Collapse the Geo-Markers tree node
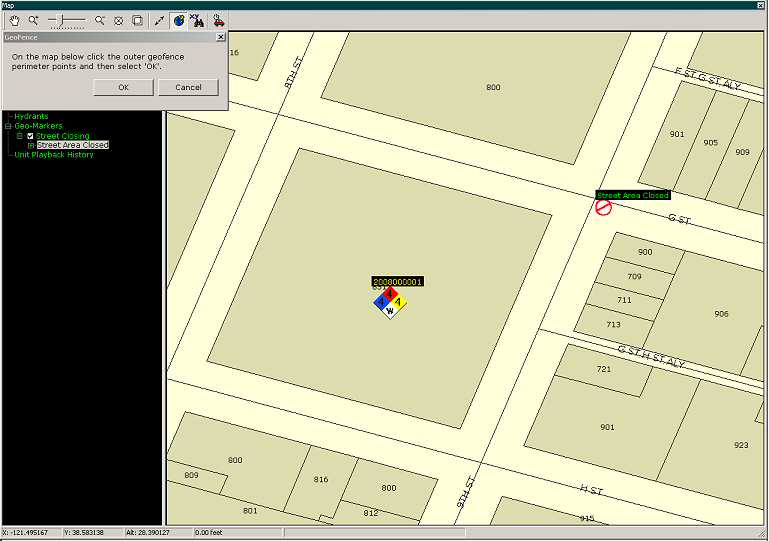Screen dimensions: 769x541 [8, 126]
